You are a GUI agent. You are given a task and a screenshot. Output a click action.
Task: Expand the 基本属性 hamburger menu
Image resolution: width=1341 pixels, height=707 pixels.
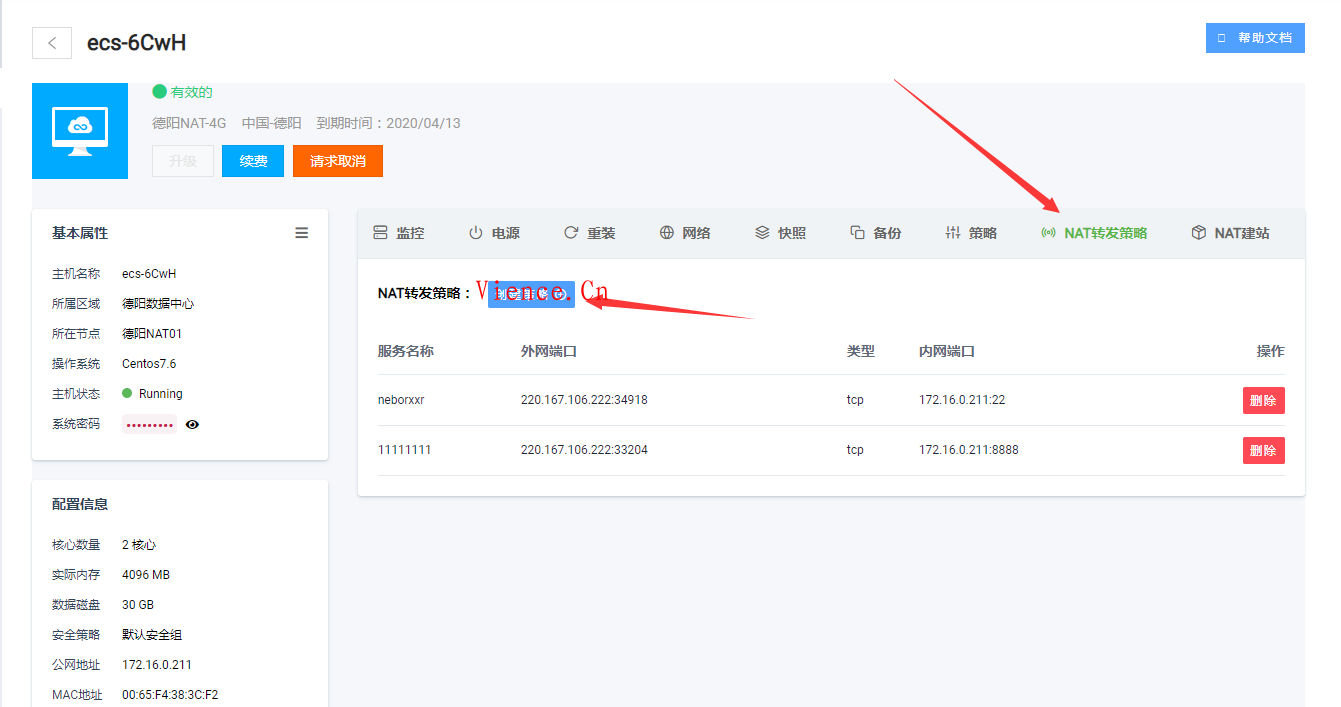[302, 233]
